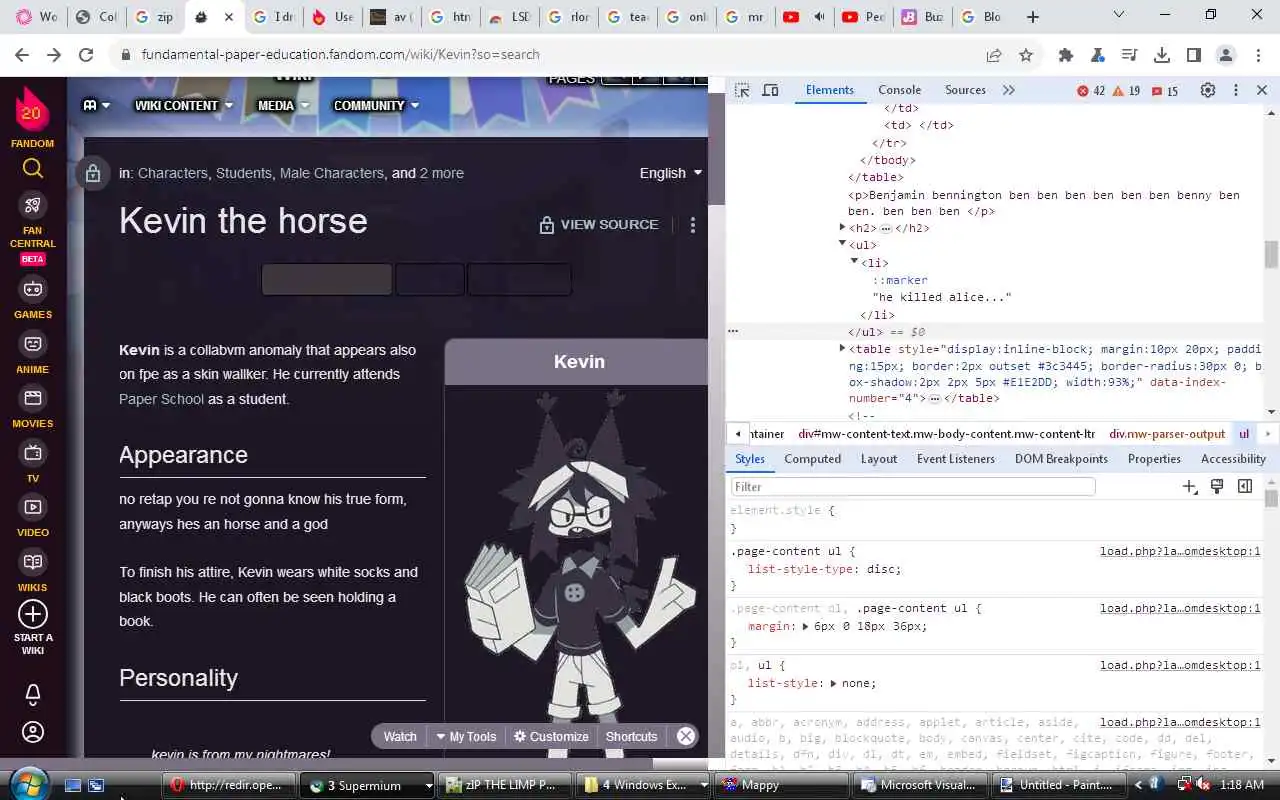Open the Male Characters category link
Viewport: 1280px width, 800px height.
coord(332,173)
